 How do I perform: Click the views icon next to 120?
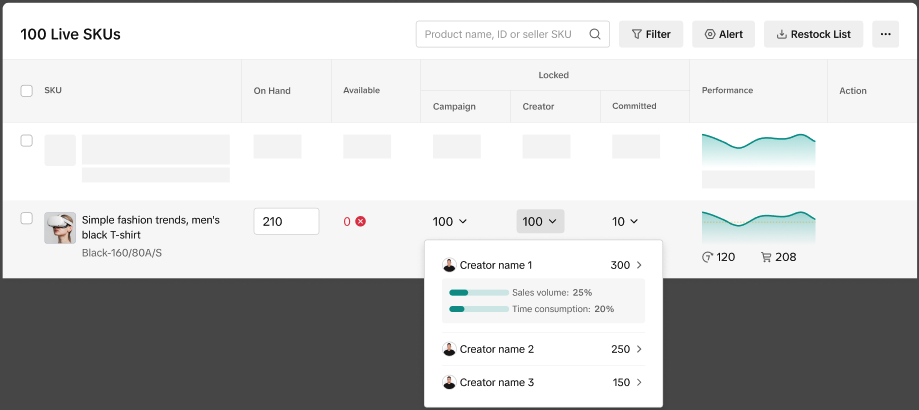tap(708, 257)
